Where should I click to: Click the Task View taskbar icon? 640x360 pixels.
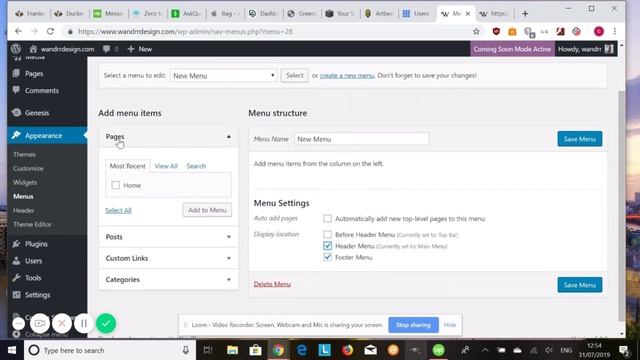(208, 350)
